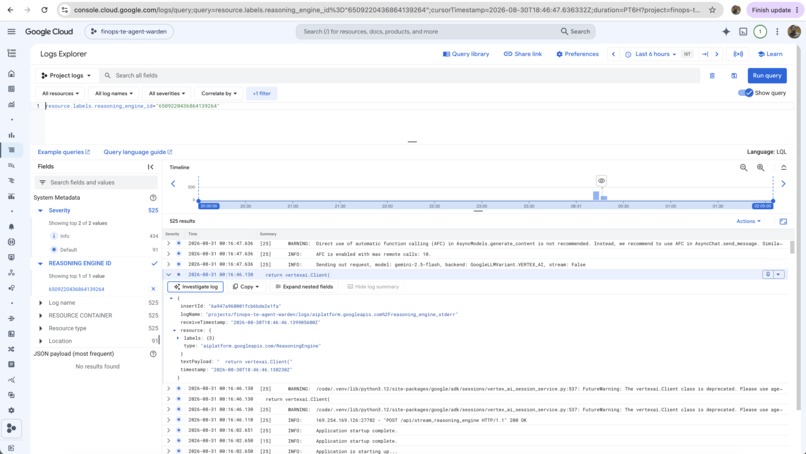Image resolution: width=806 pixels, height=454 pixels.
Task: Click the log results vertical scrollbar
Action: point(792,247)
